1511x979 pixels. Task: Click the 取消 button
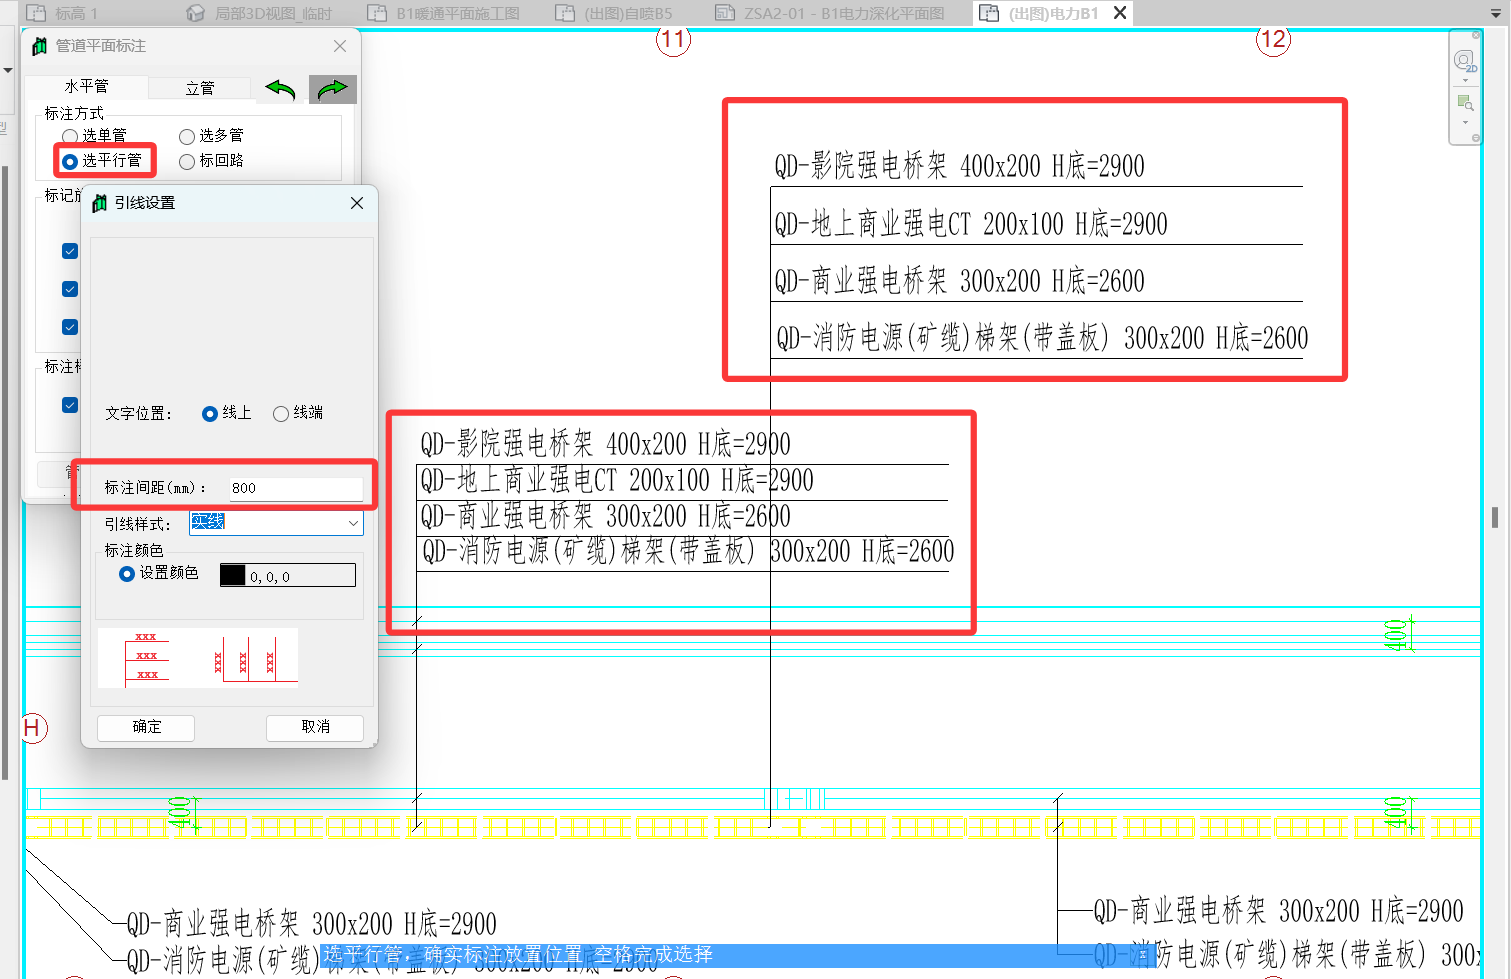click(315, 727)
